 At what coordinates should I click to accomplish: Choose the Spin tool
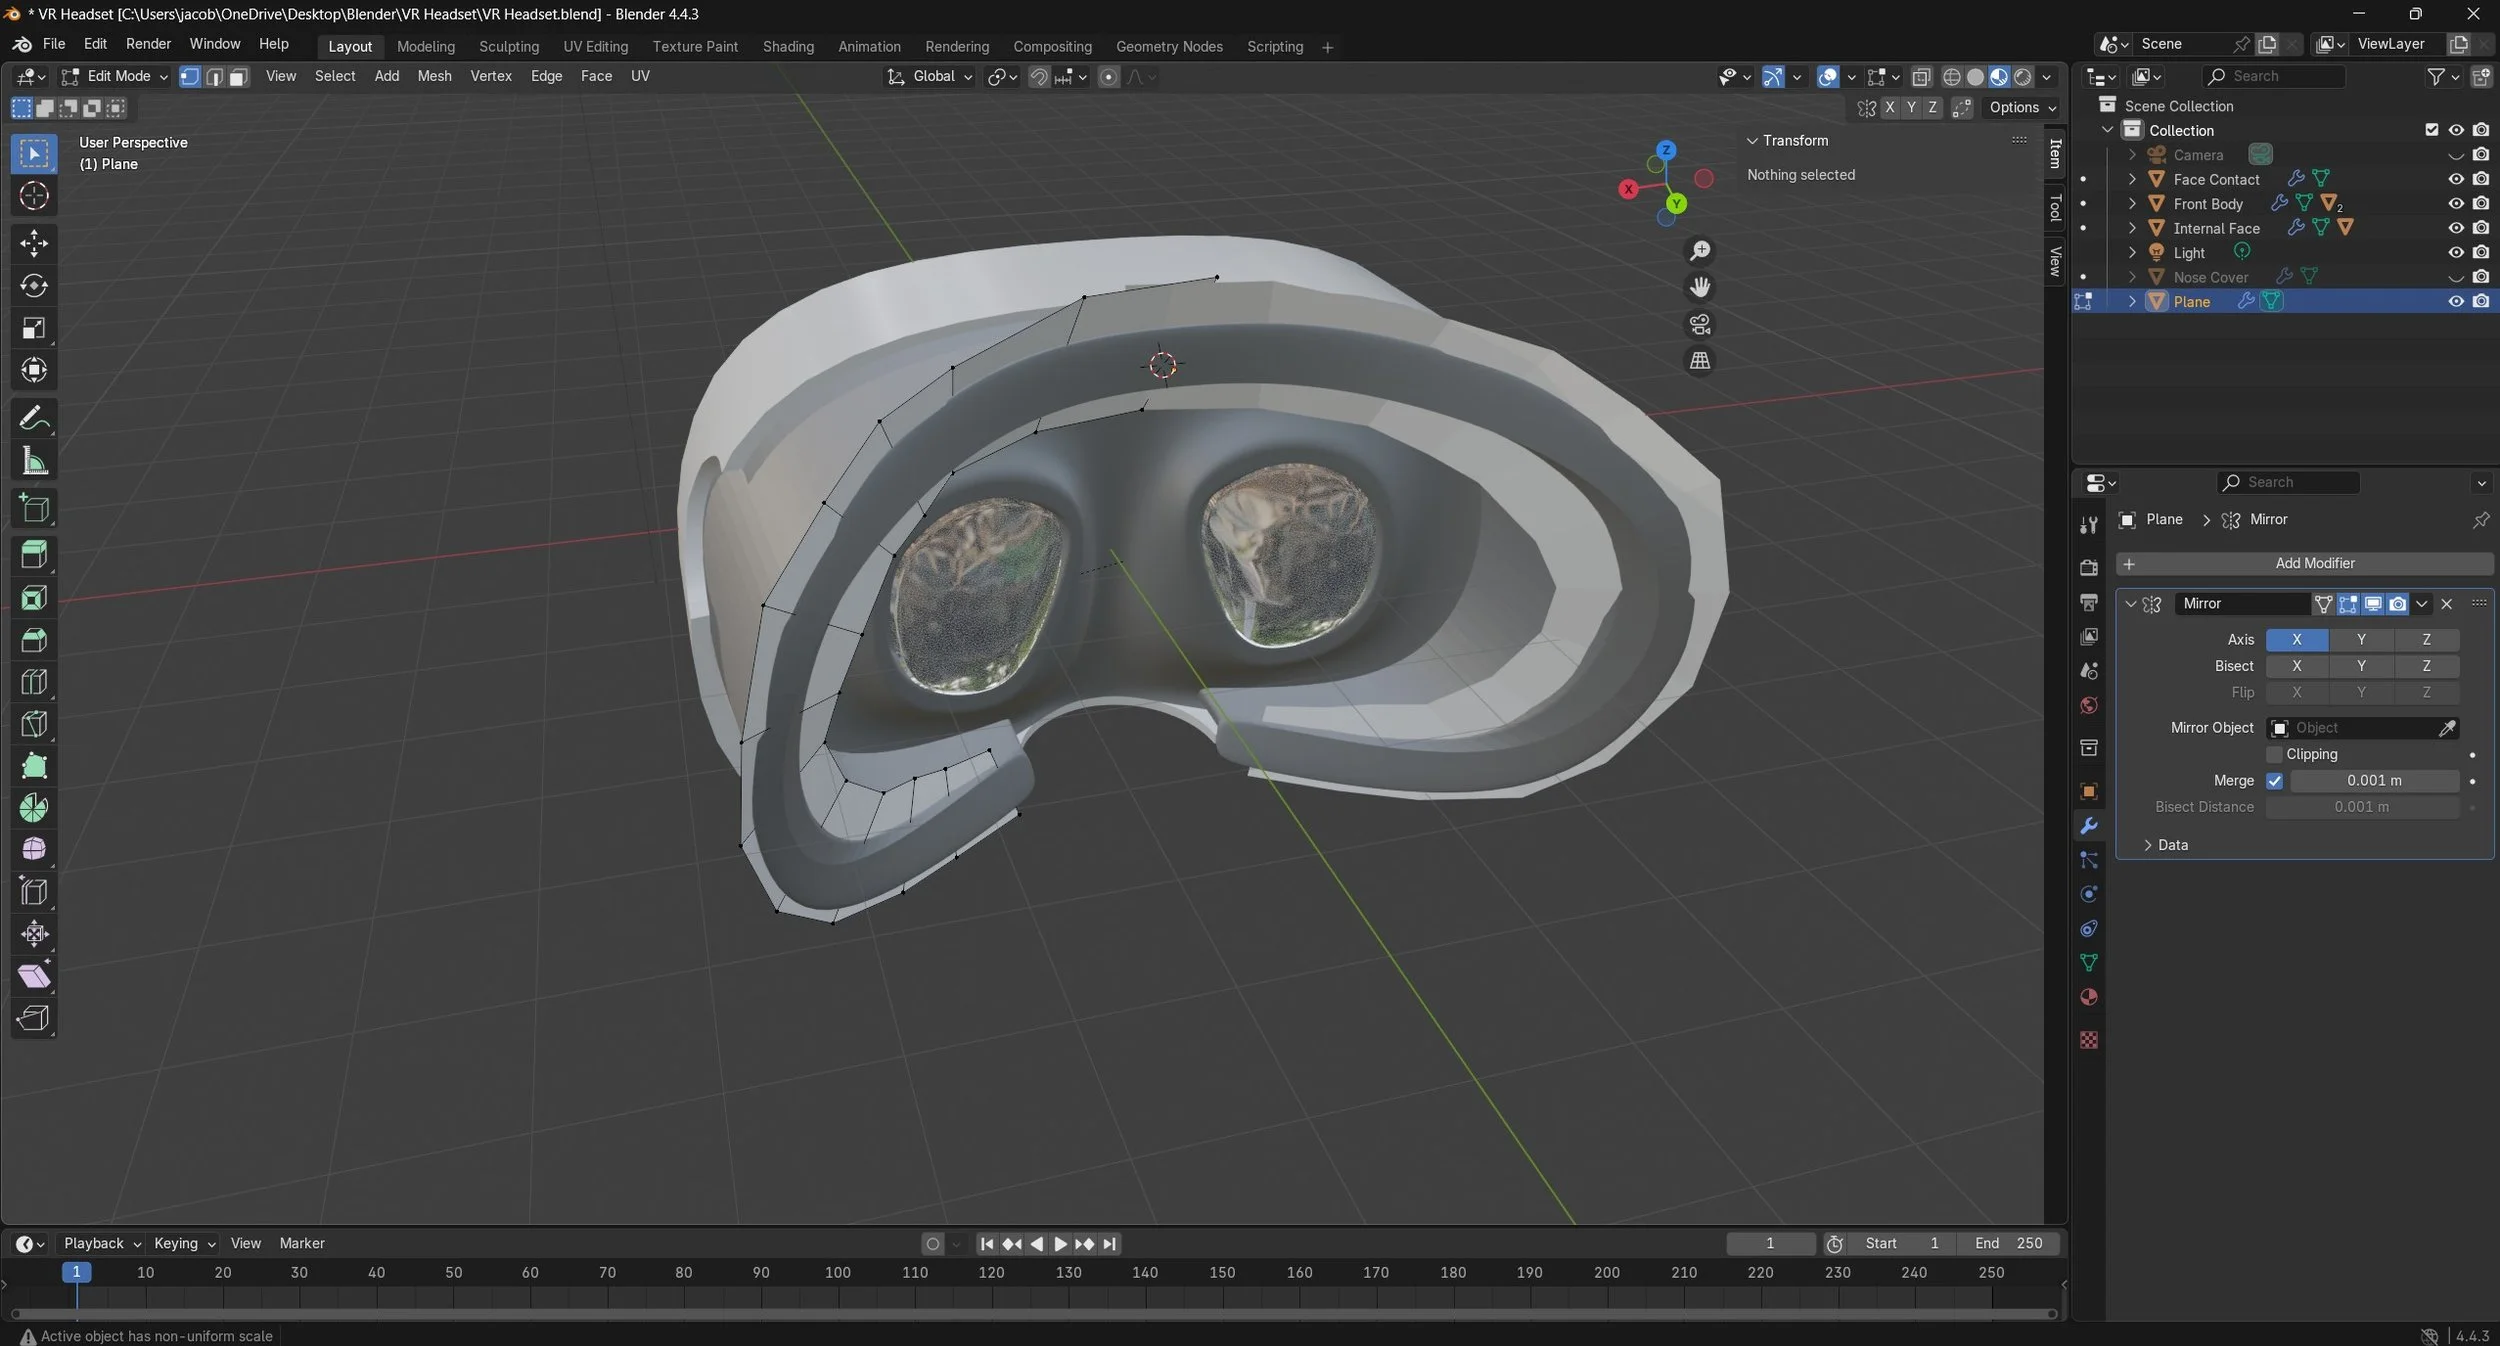click(34, 808)
